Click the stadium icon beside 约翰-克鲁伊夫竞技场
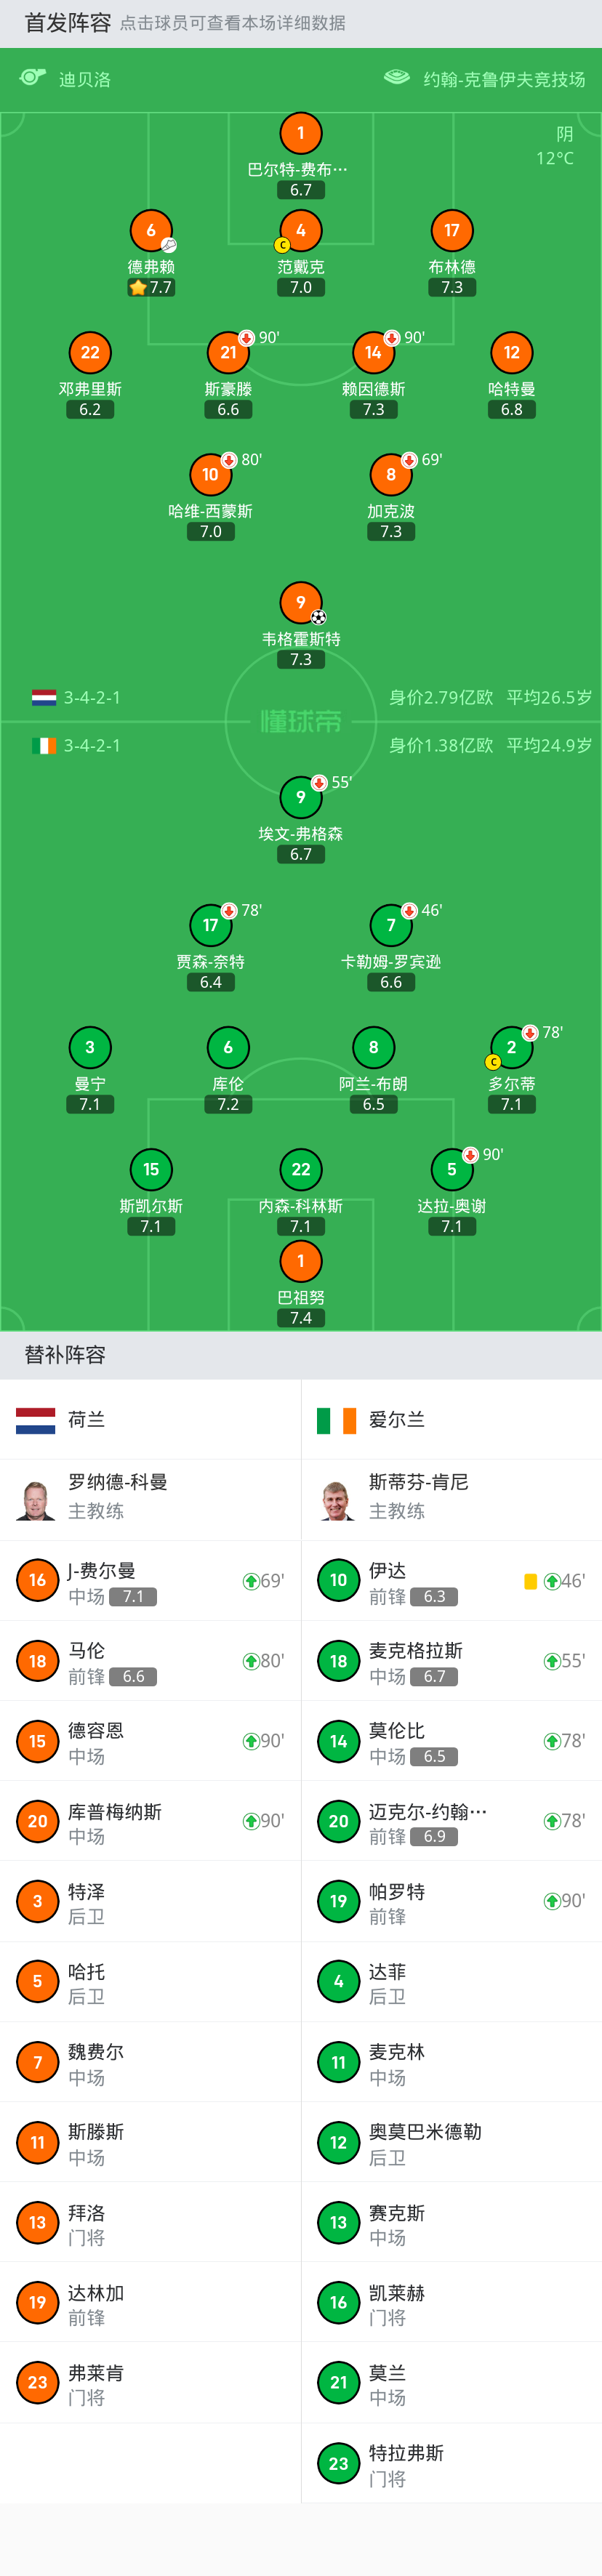 click(397, 78)
